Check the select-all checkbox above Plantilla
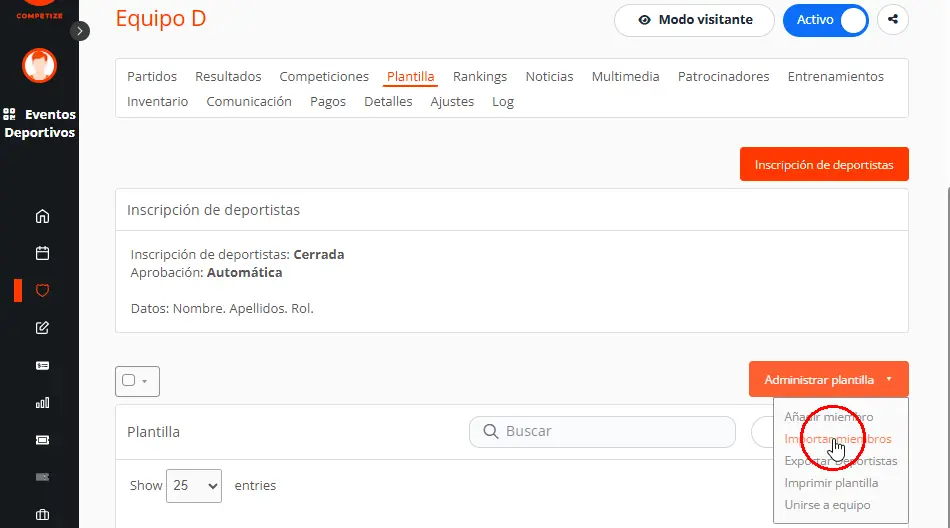950x528 pixels. tap(128, 380)
